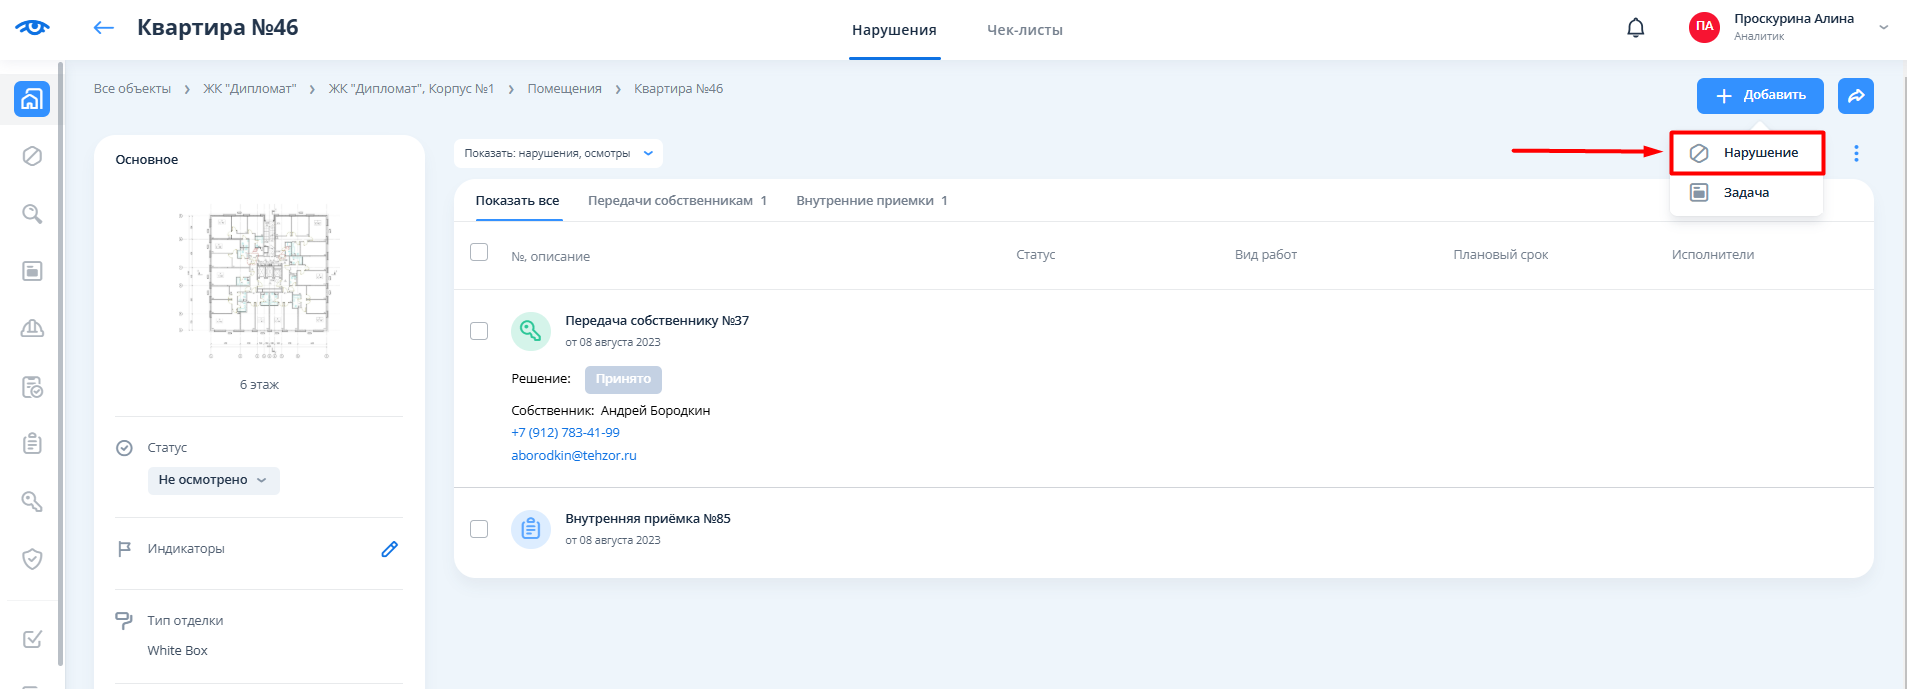This screenshot has height=689, width=1907.
Task: Open the search icon in the sidebar
Action: click(32, 214)
